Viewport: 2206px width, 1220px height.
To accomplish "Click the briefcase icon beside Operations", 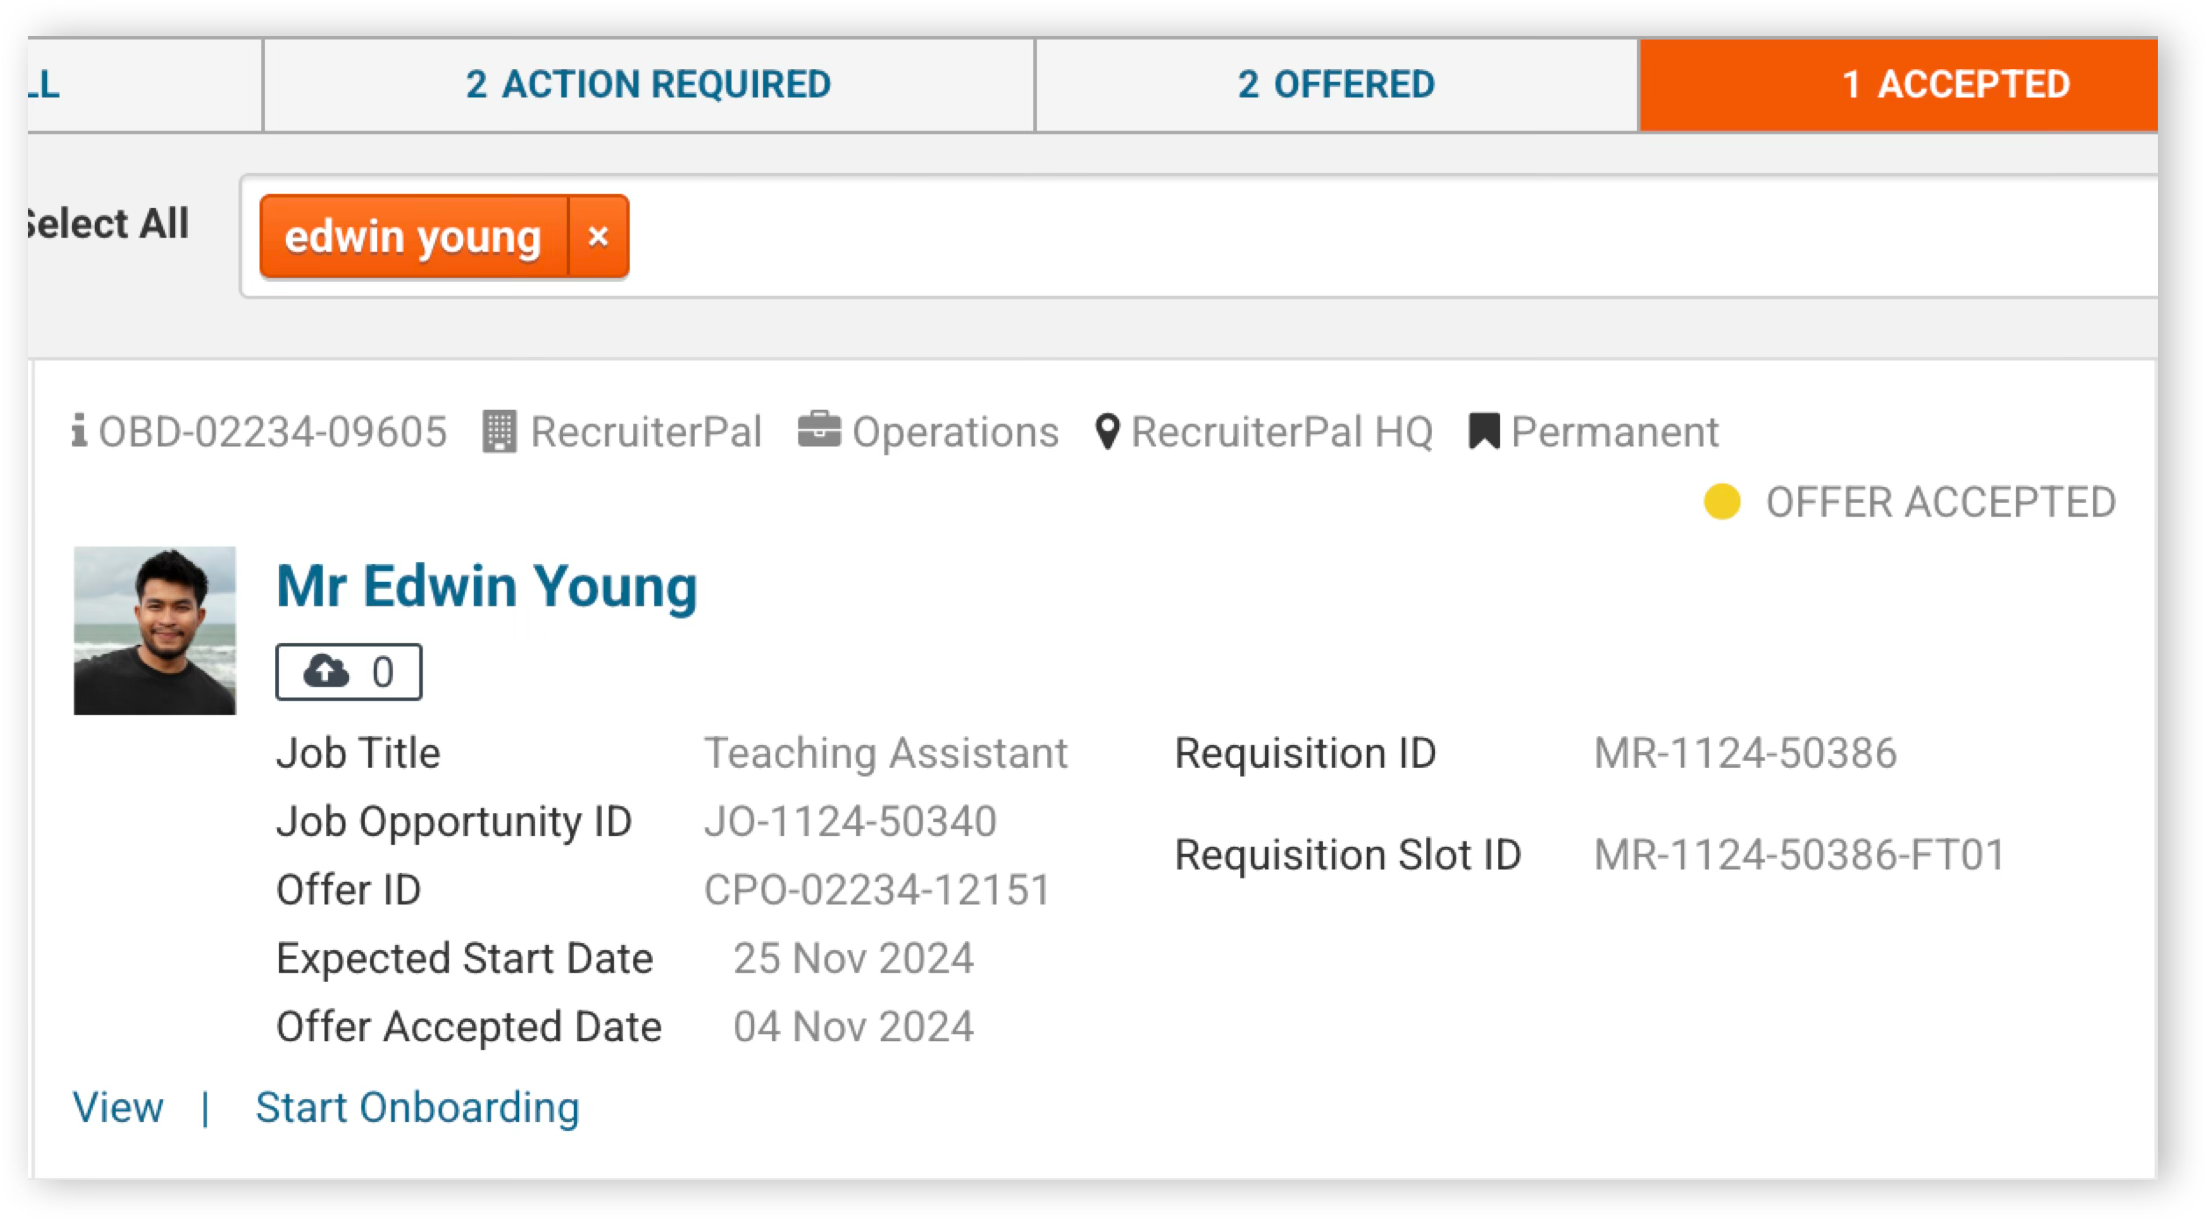I will click(819, 429).
